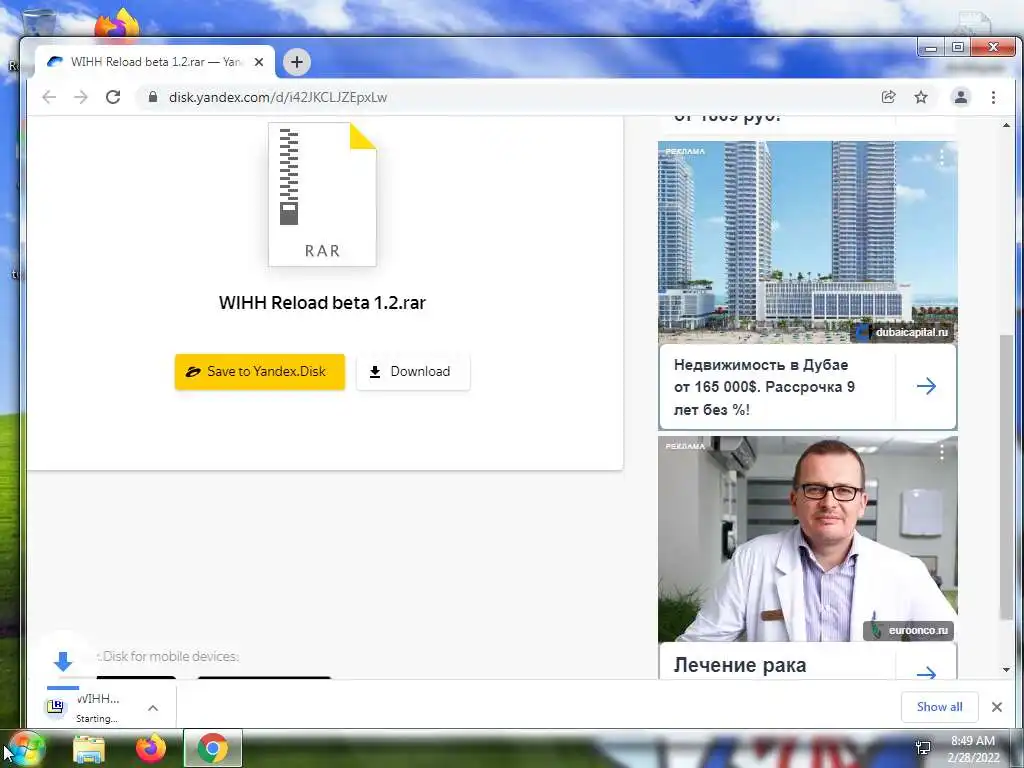Click the share page icon in address bar
This screenshot has height=768, width=1024.
(888, 97)
